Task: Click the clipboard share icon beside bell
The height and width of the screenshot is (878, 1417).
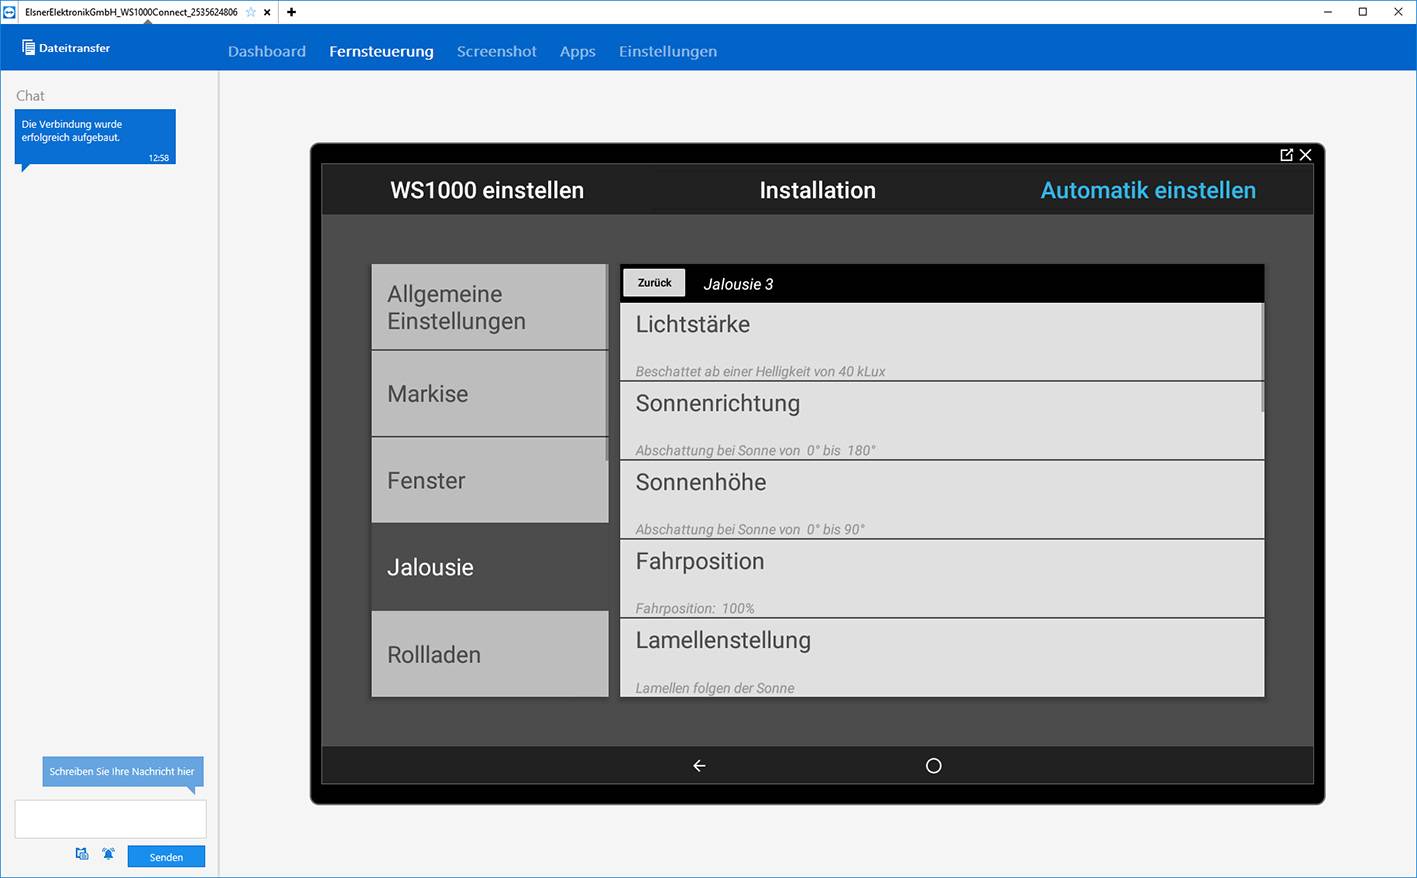Action: 82,854
